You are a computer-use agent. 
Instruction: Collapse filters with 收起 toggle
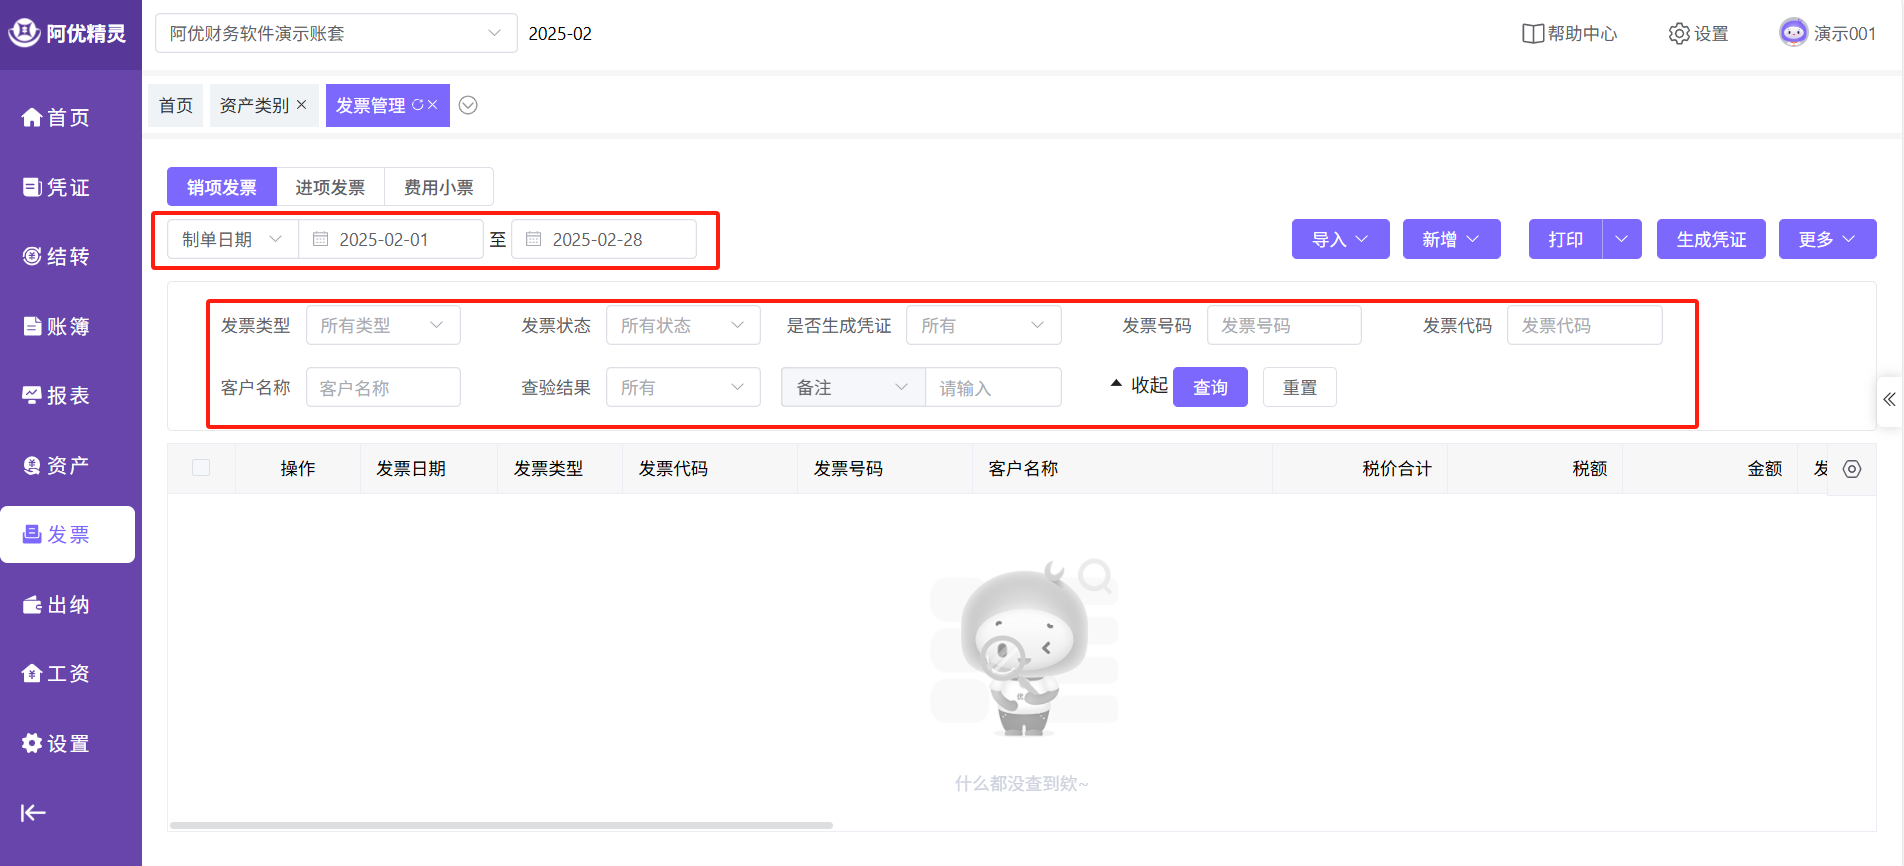(1139, 386)
